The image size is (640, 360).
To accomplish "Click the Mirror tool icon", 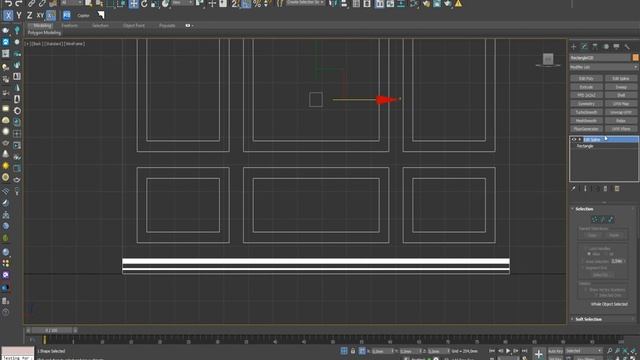I will coord(333,4).
